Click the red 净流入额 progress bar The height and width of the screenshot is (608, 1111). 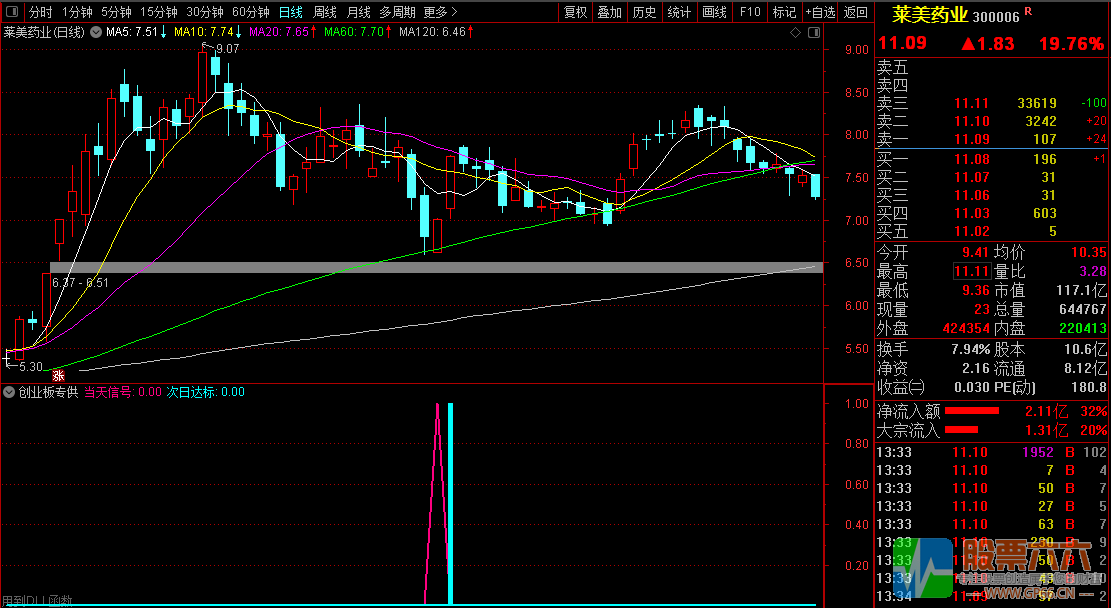pos(972,411)
